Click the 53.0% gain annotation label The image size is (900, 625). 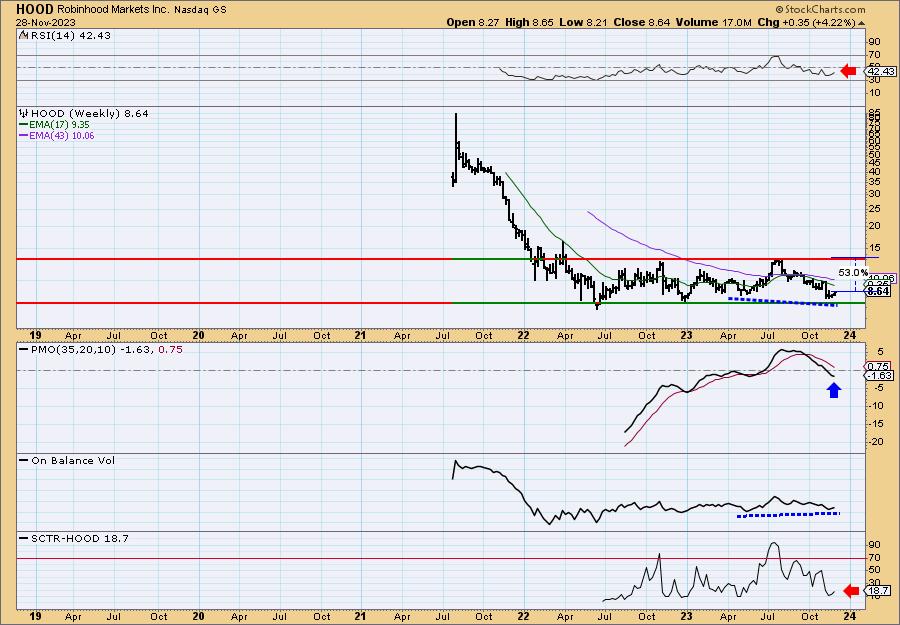[854, 272]
